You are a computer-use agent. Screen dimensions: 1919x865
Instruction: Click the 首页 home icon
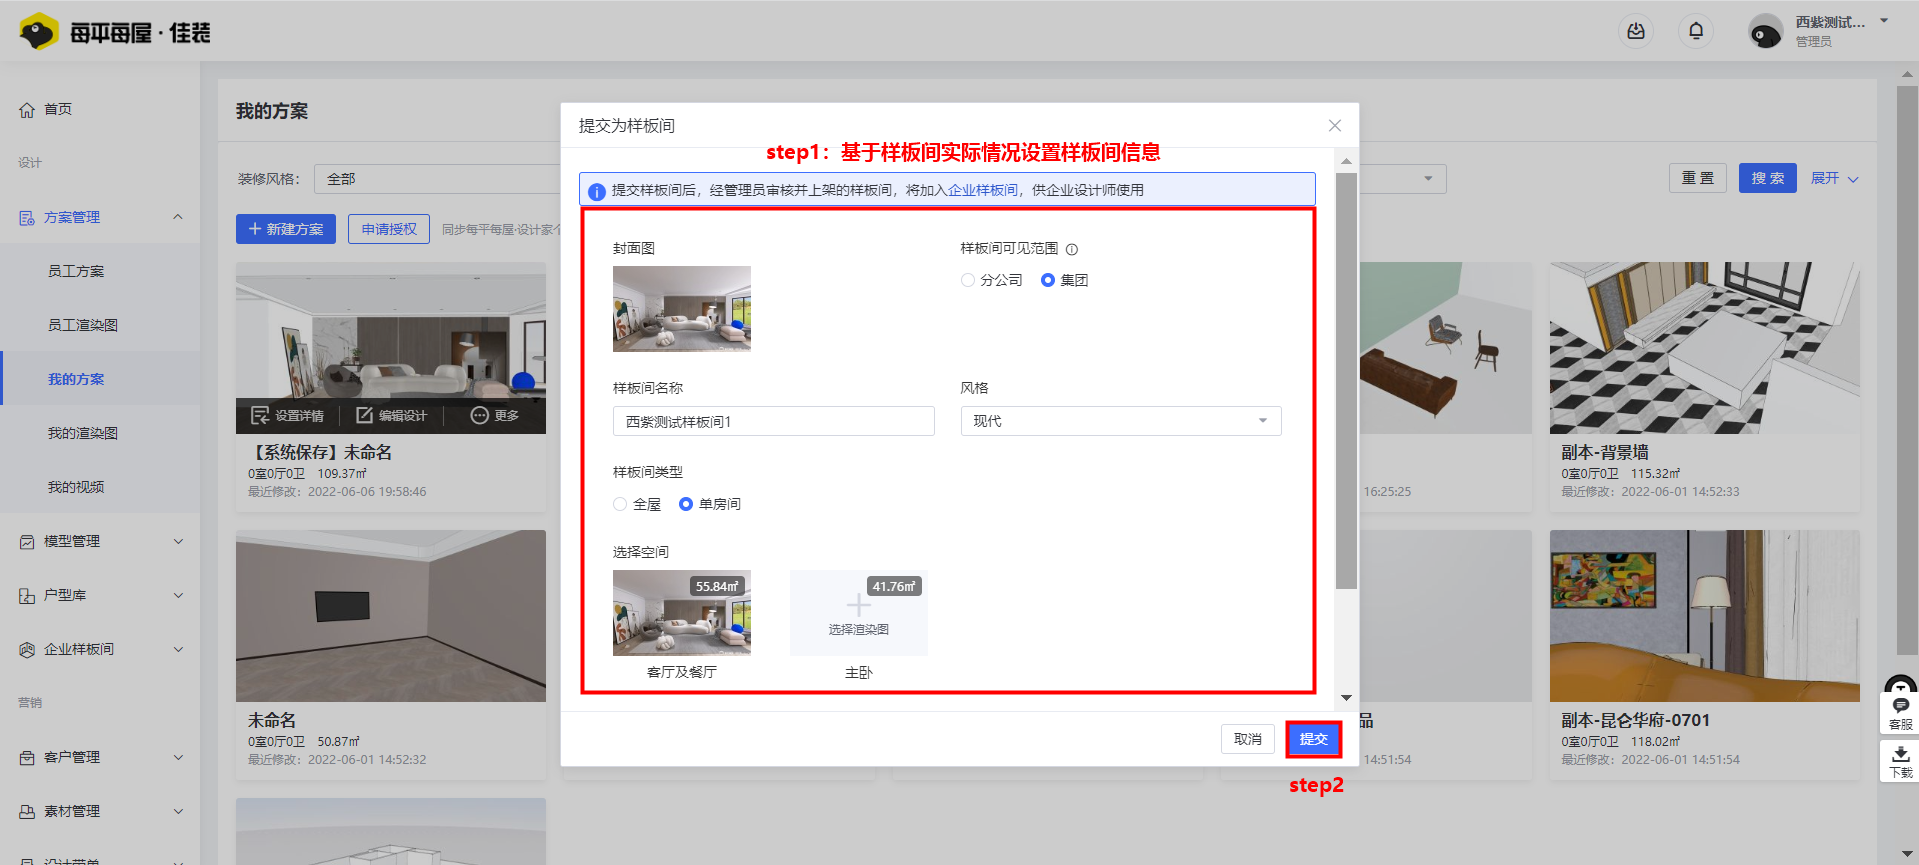pyautogui.click(x=27, y=110)
